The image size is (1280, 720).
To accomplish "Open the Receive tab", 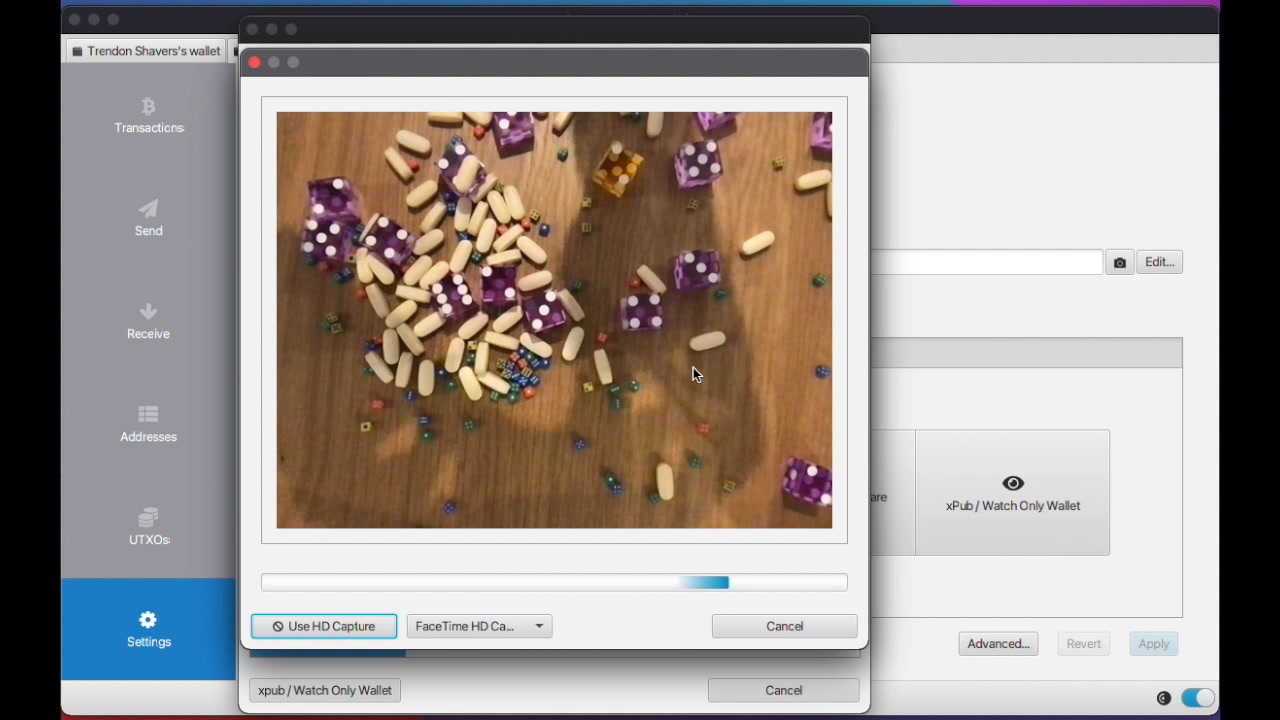I will (x=148, y=321).
